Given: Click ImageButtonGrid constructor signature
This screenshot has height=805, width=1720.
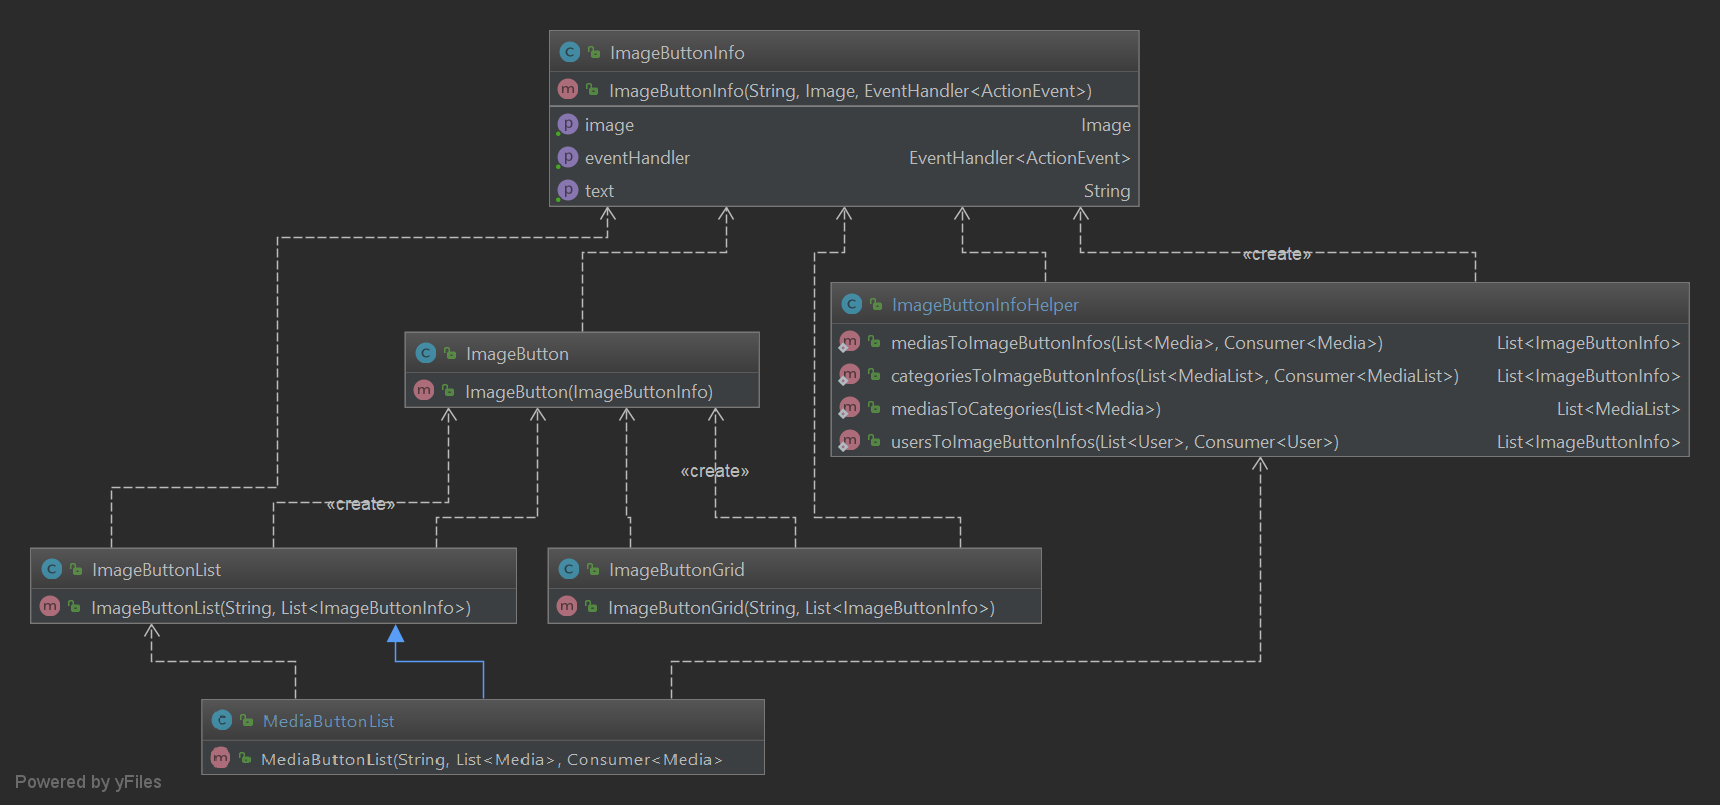Looking at the screenshot, I should point(801,608).
